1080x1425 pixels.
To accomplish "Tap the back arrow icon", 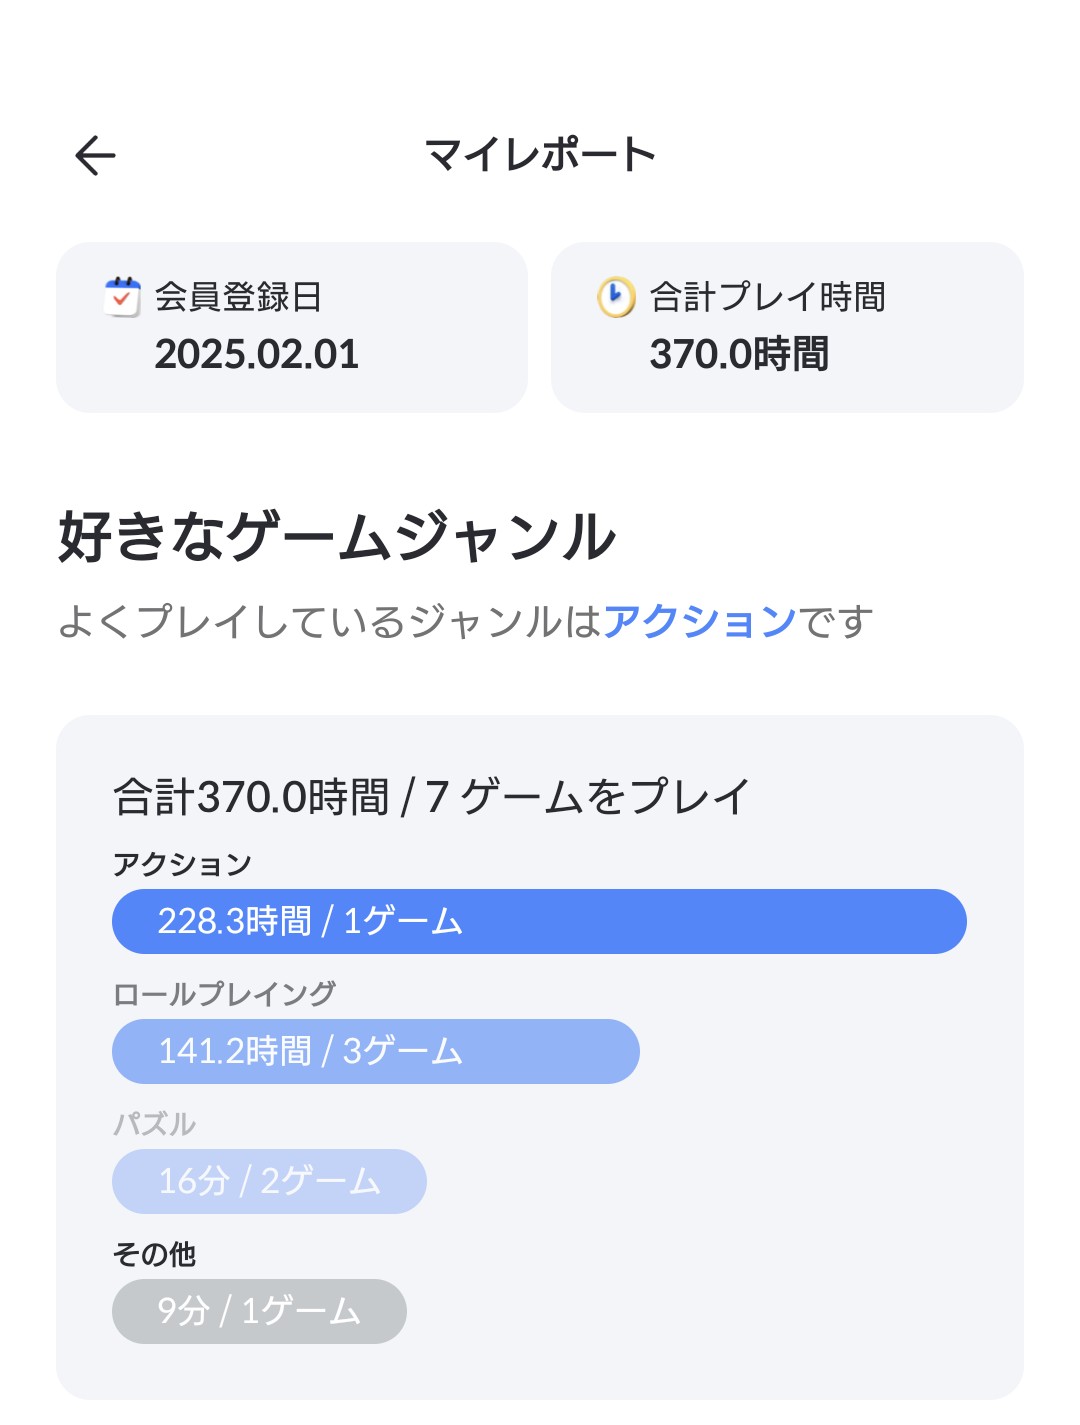I will click(x=96, y=155).
